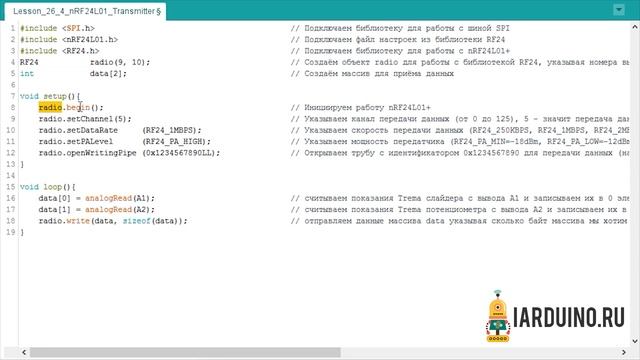Click on radio.openWritingPipe text

(x=87, y=153)
